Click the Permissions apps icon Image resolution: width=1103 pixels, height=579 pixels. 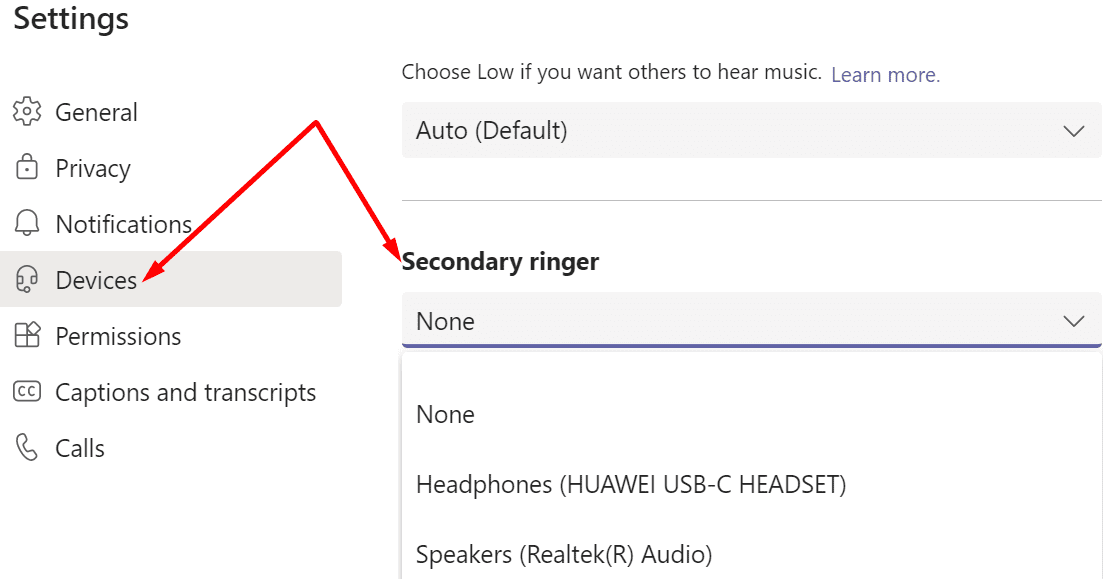(27, 335)
